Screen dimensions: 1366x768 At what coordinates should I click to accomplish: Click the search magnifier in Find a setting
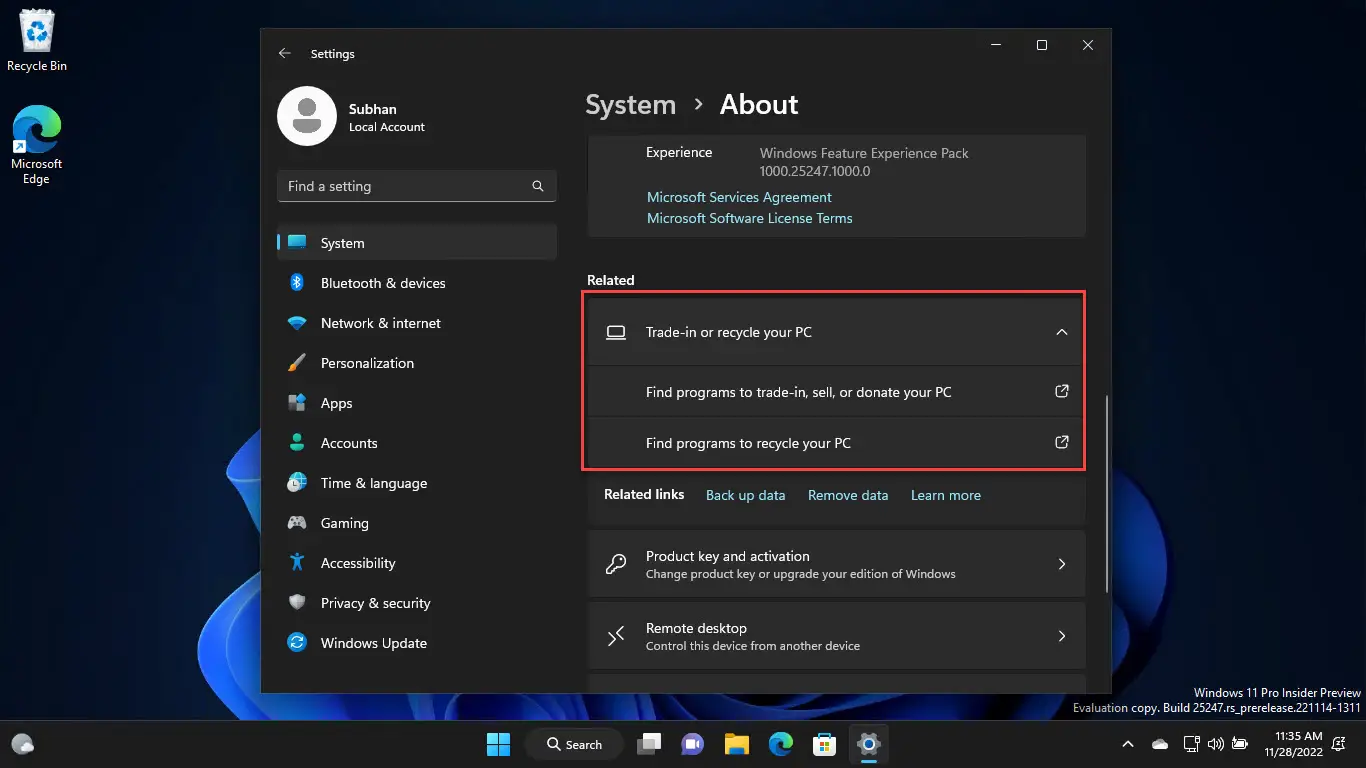click(x=538, y=186)
